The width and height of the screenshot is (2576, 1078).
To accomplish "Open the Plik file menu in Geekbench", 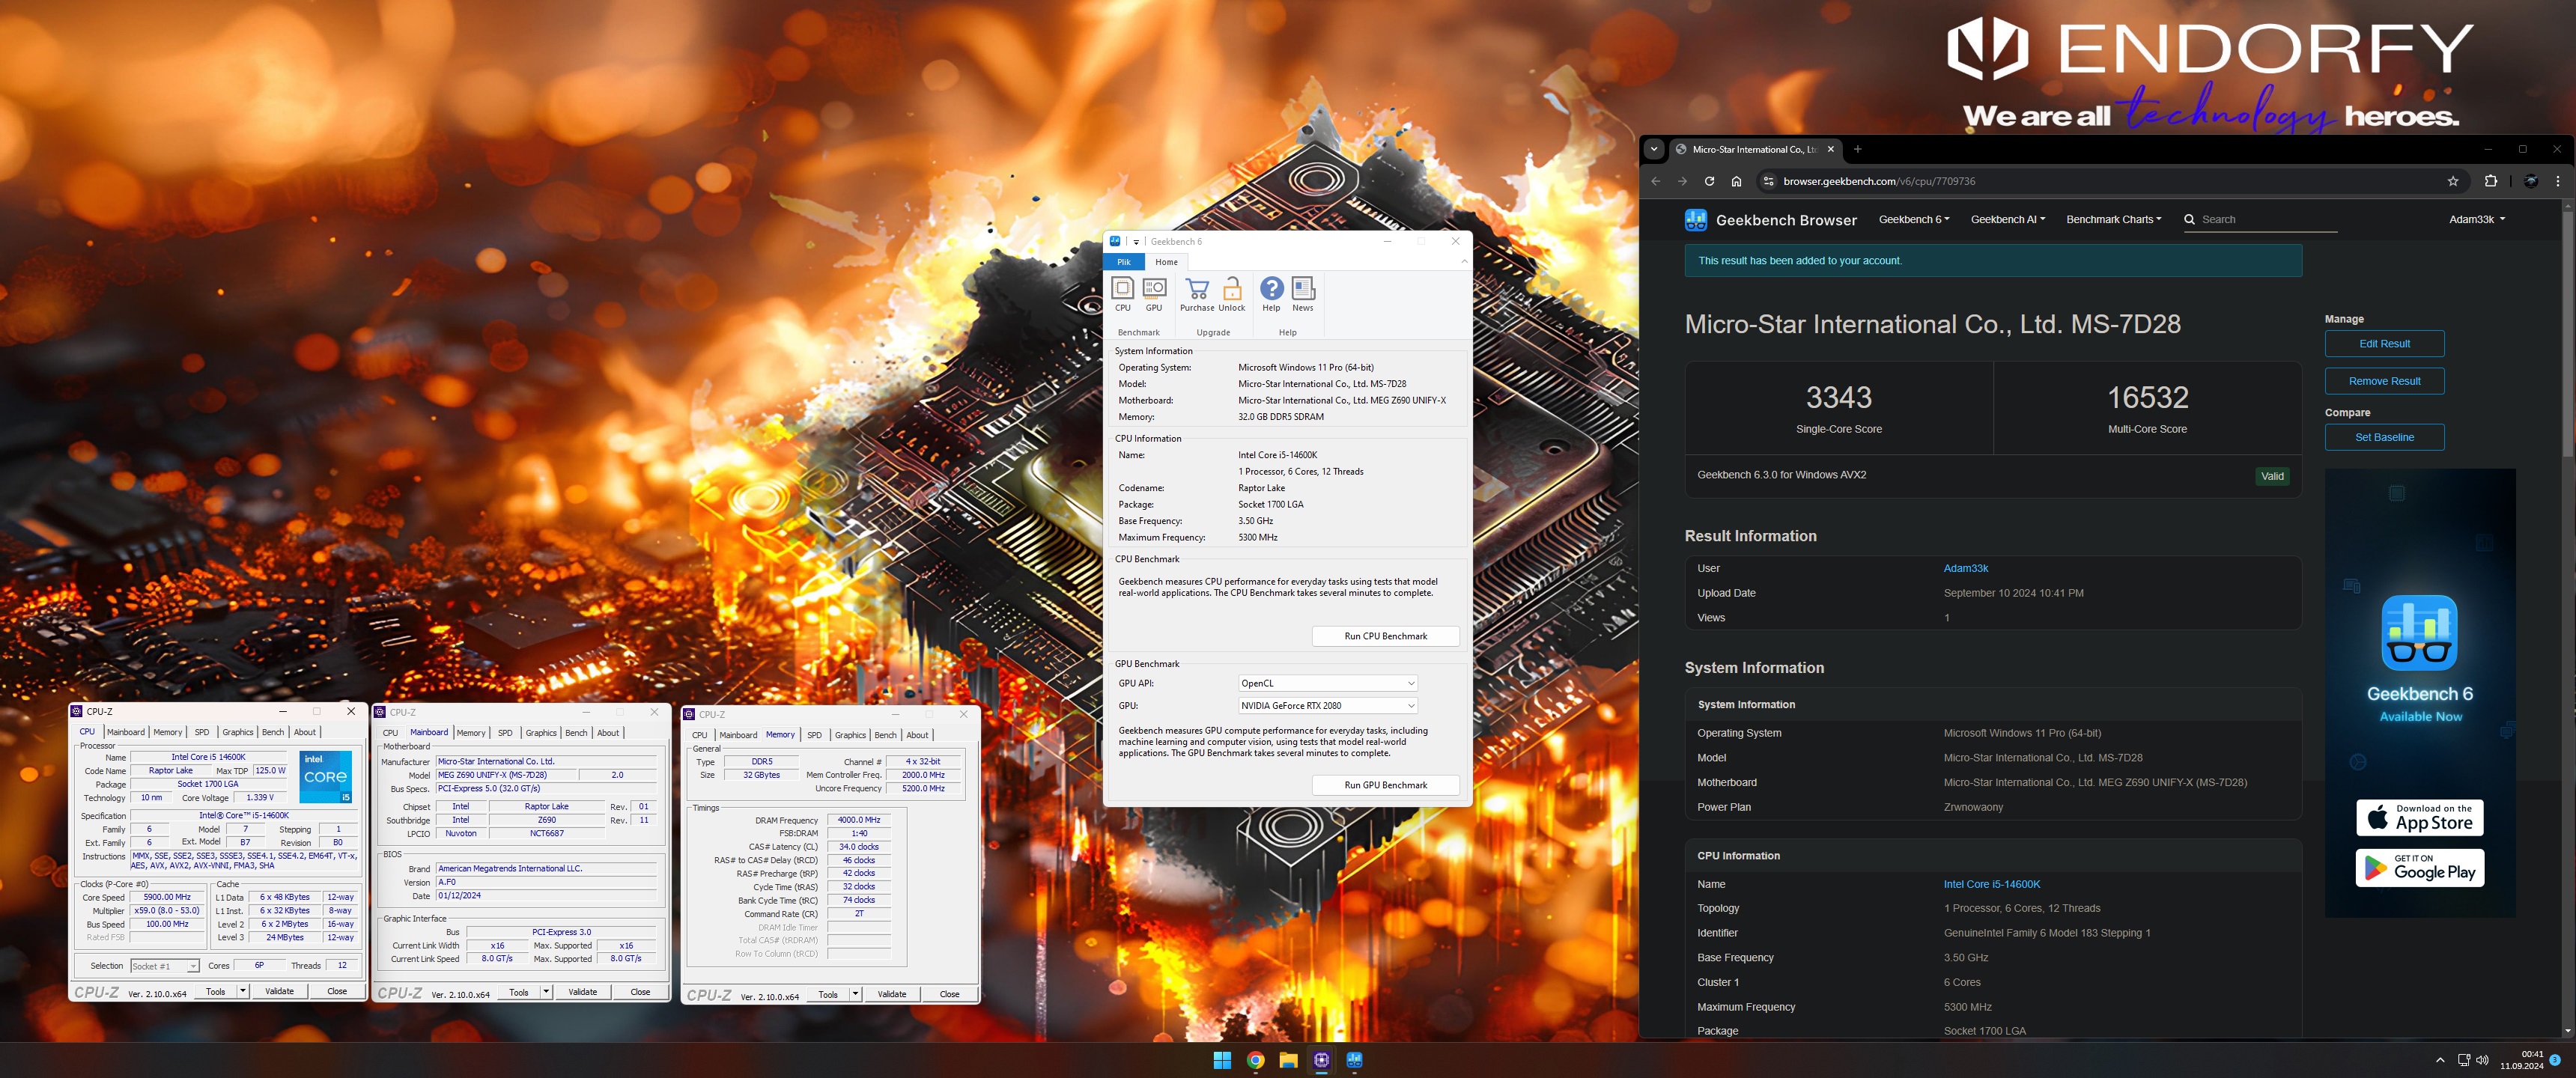I will point(1124,262).
